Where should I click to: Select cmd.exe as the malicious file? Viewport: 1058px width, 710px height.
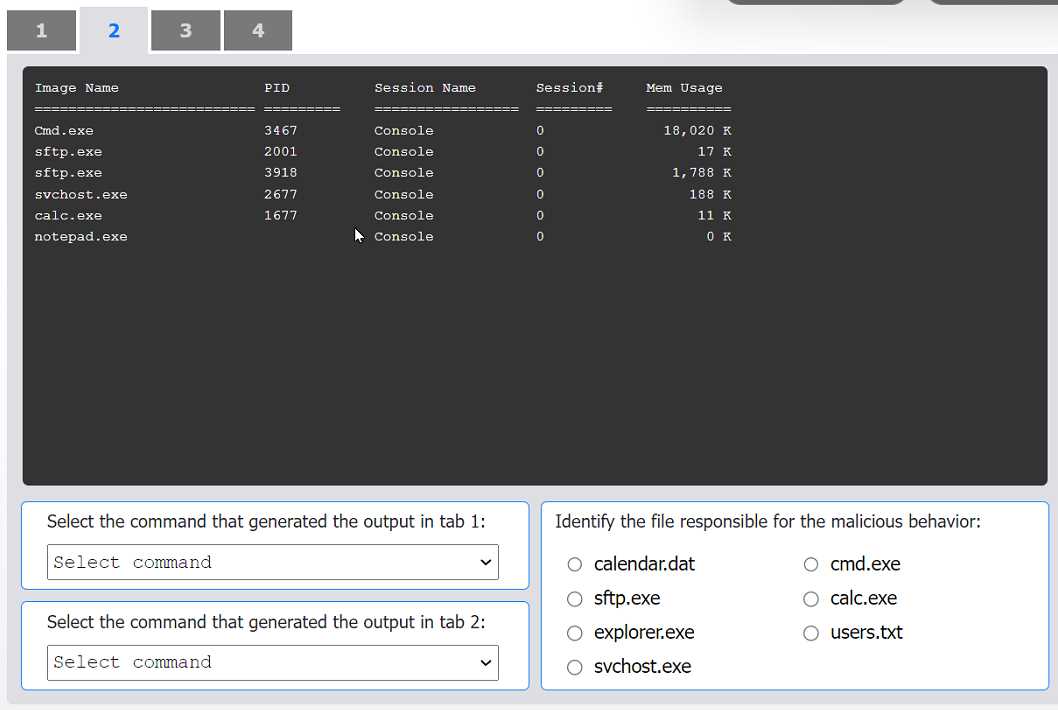(x=811, y=564)
